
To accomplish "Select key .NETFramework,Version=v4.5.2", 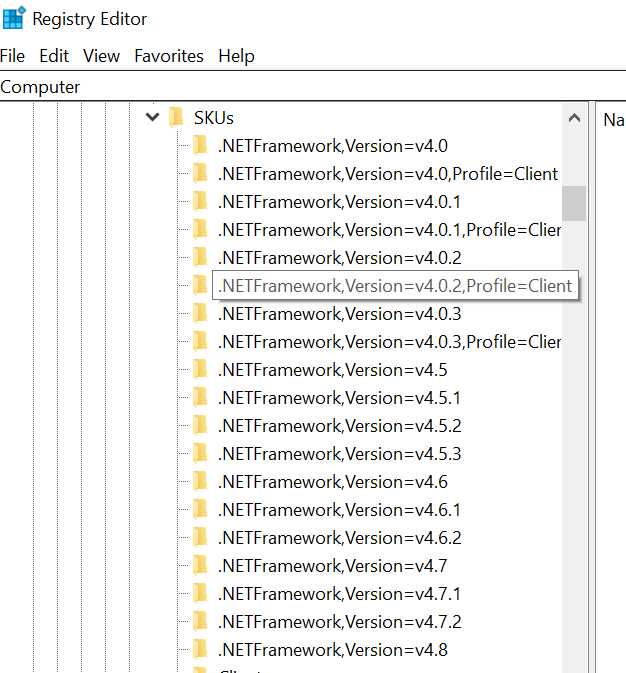I will [x=340, y=426].
